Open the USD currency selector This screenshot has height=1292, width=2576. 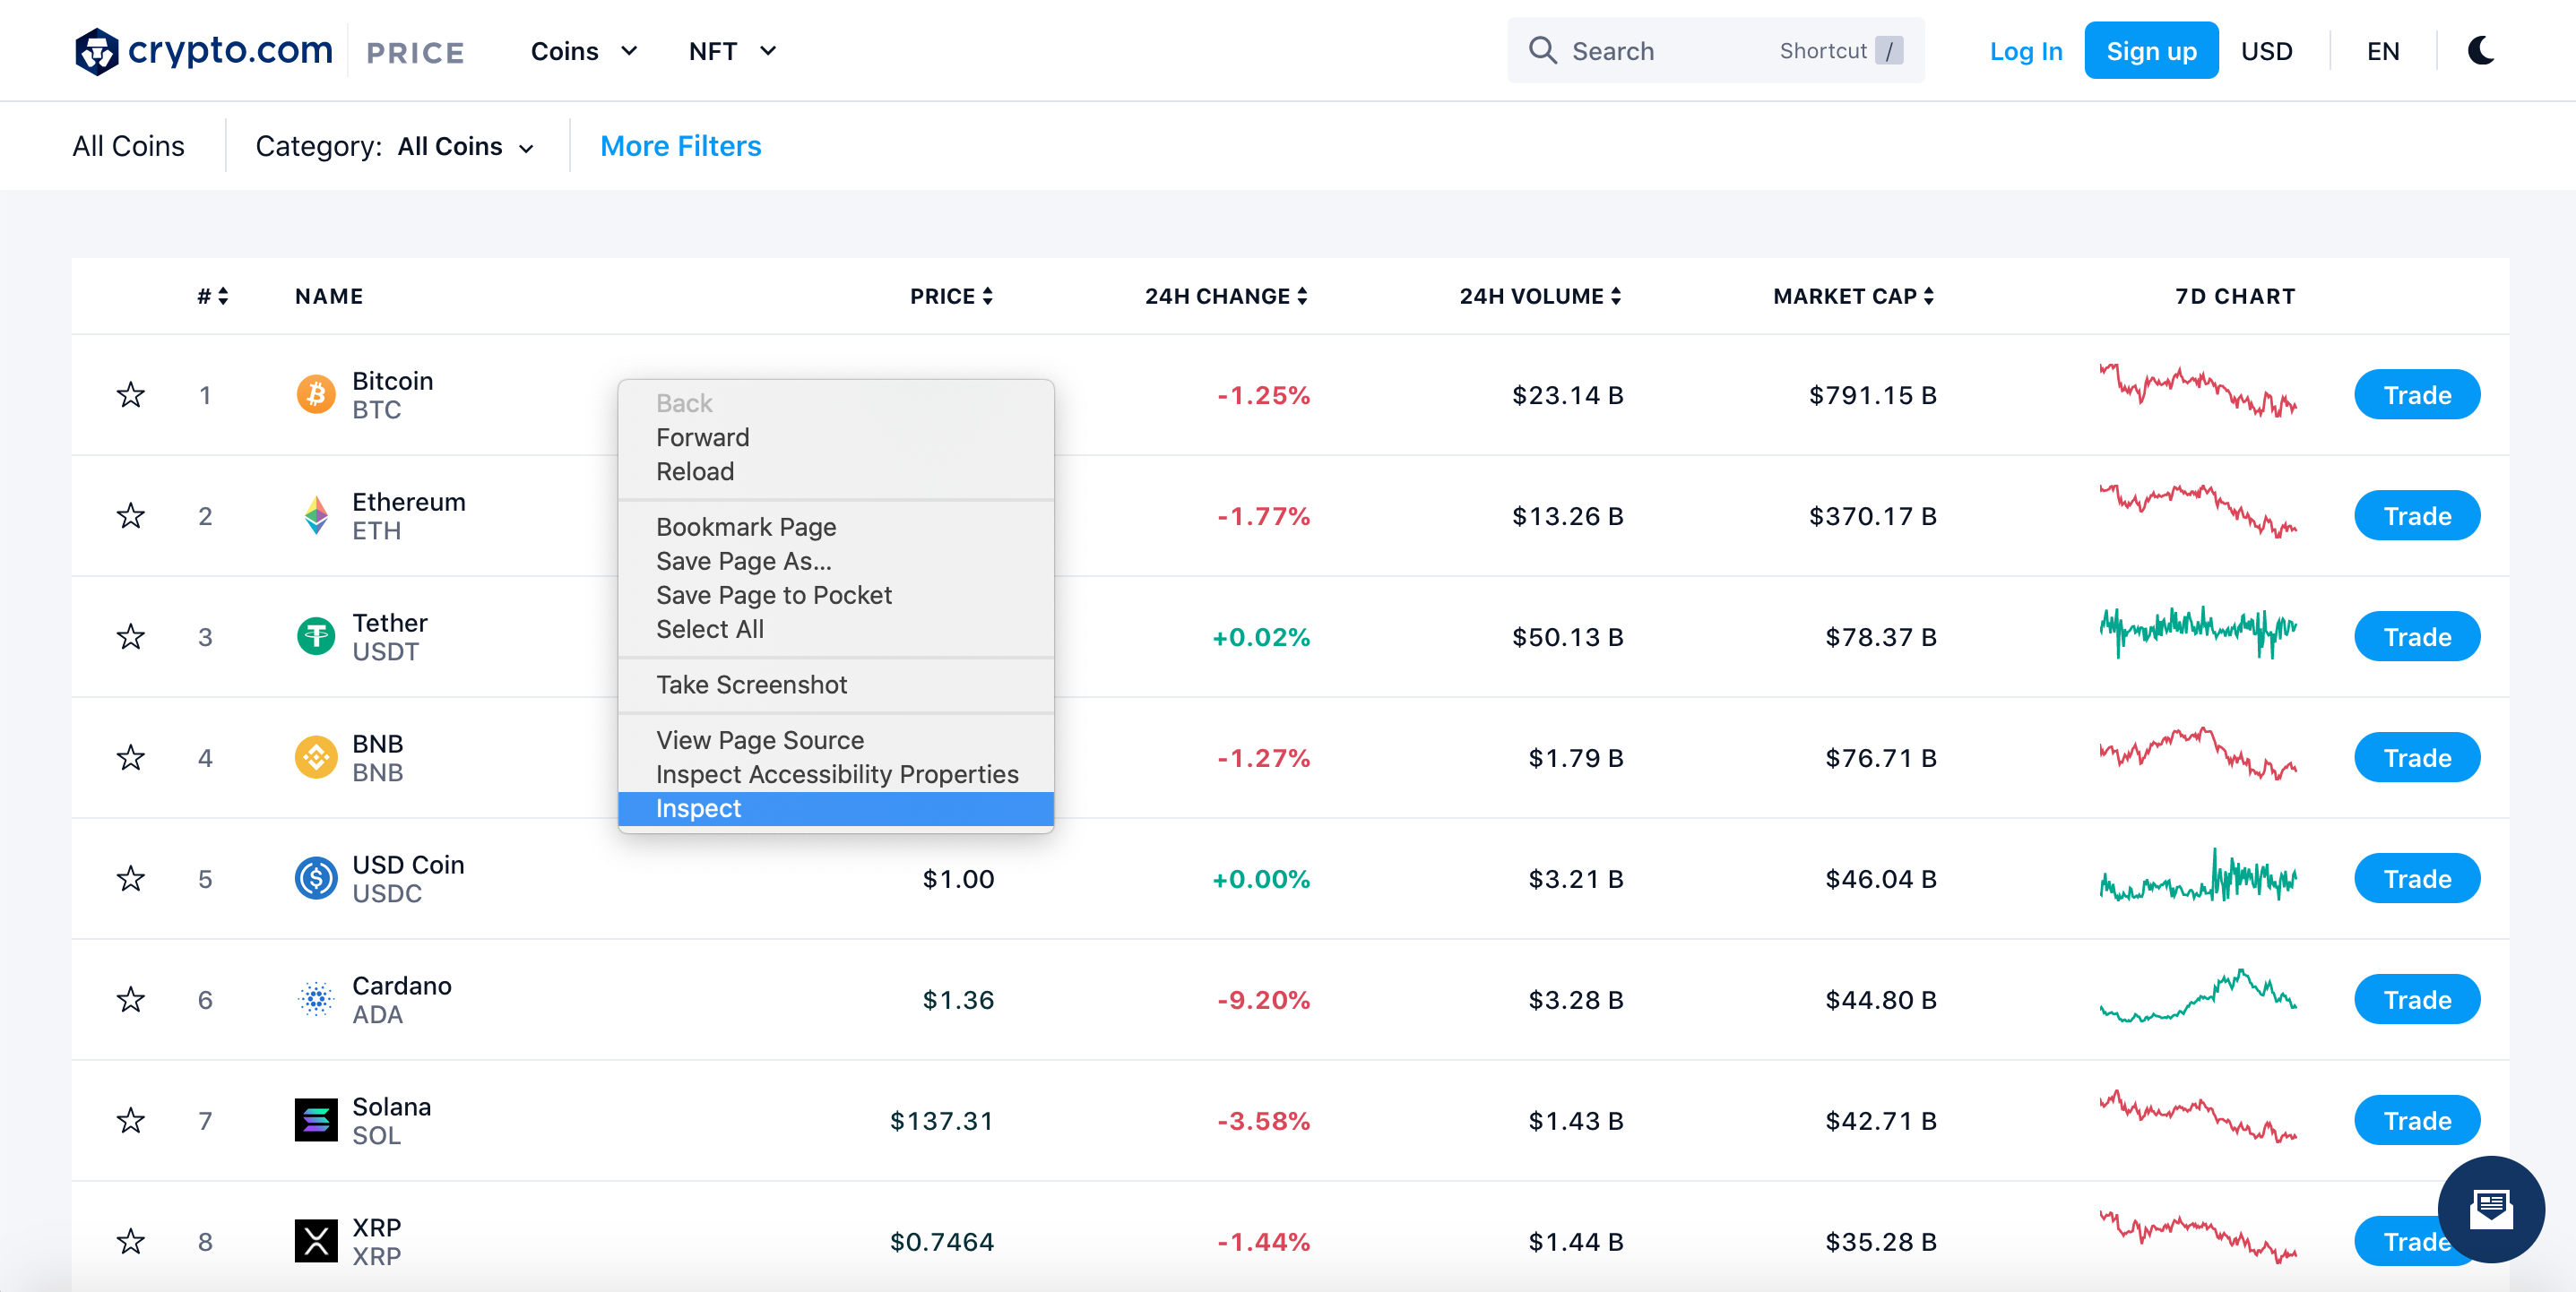tap(2266, 51)
